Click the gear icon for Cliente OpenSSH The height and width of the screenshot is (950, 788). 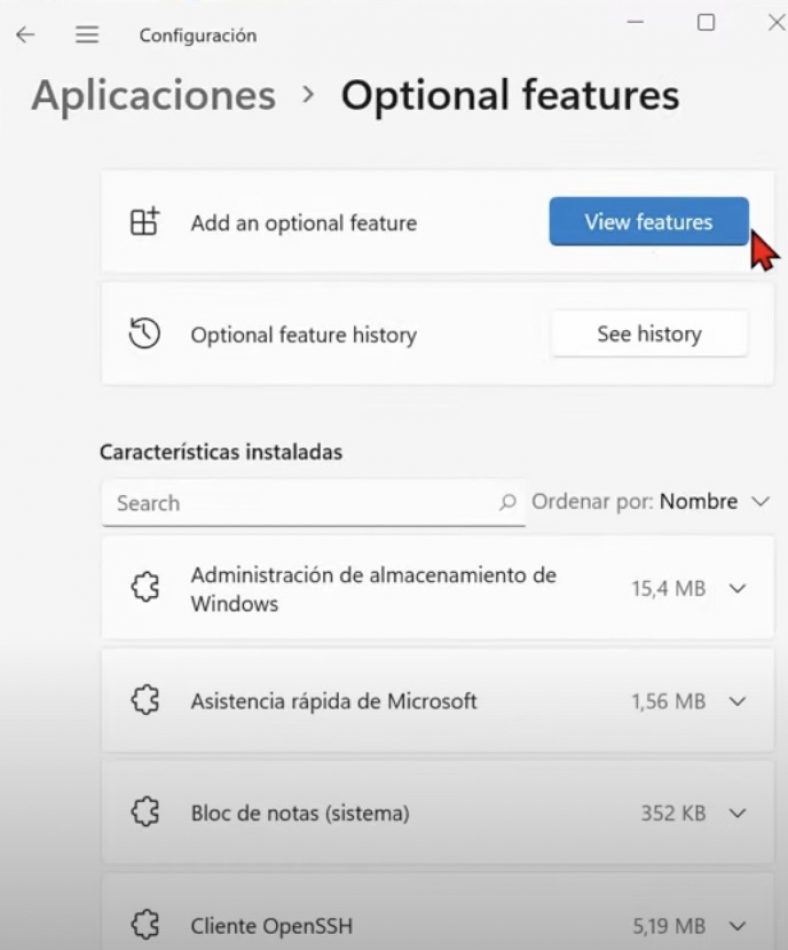(146, 925)
